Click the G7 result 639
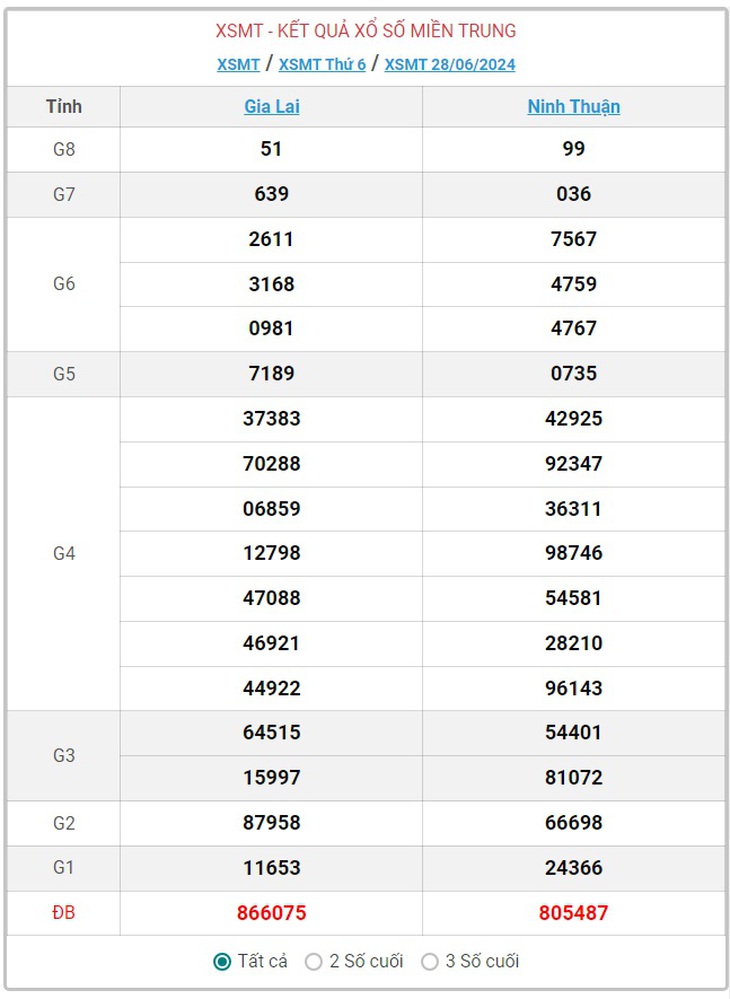The image size is (730, 999). point(271,194)
